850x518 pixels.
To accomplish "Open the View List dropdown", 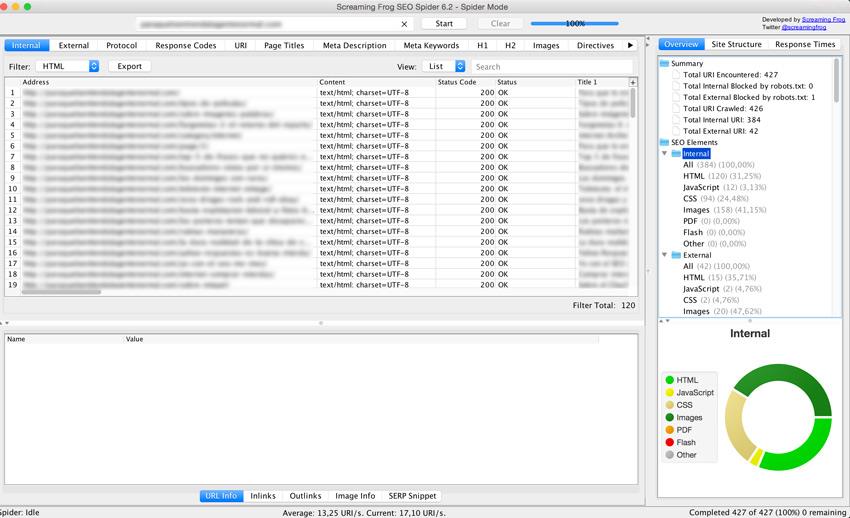I will pyautogui.click(x=444, y=66).
